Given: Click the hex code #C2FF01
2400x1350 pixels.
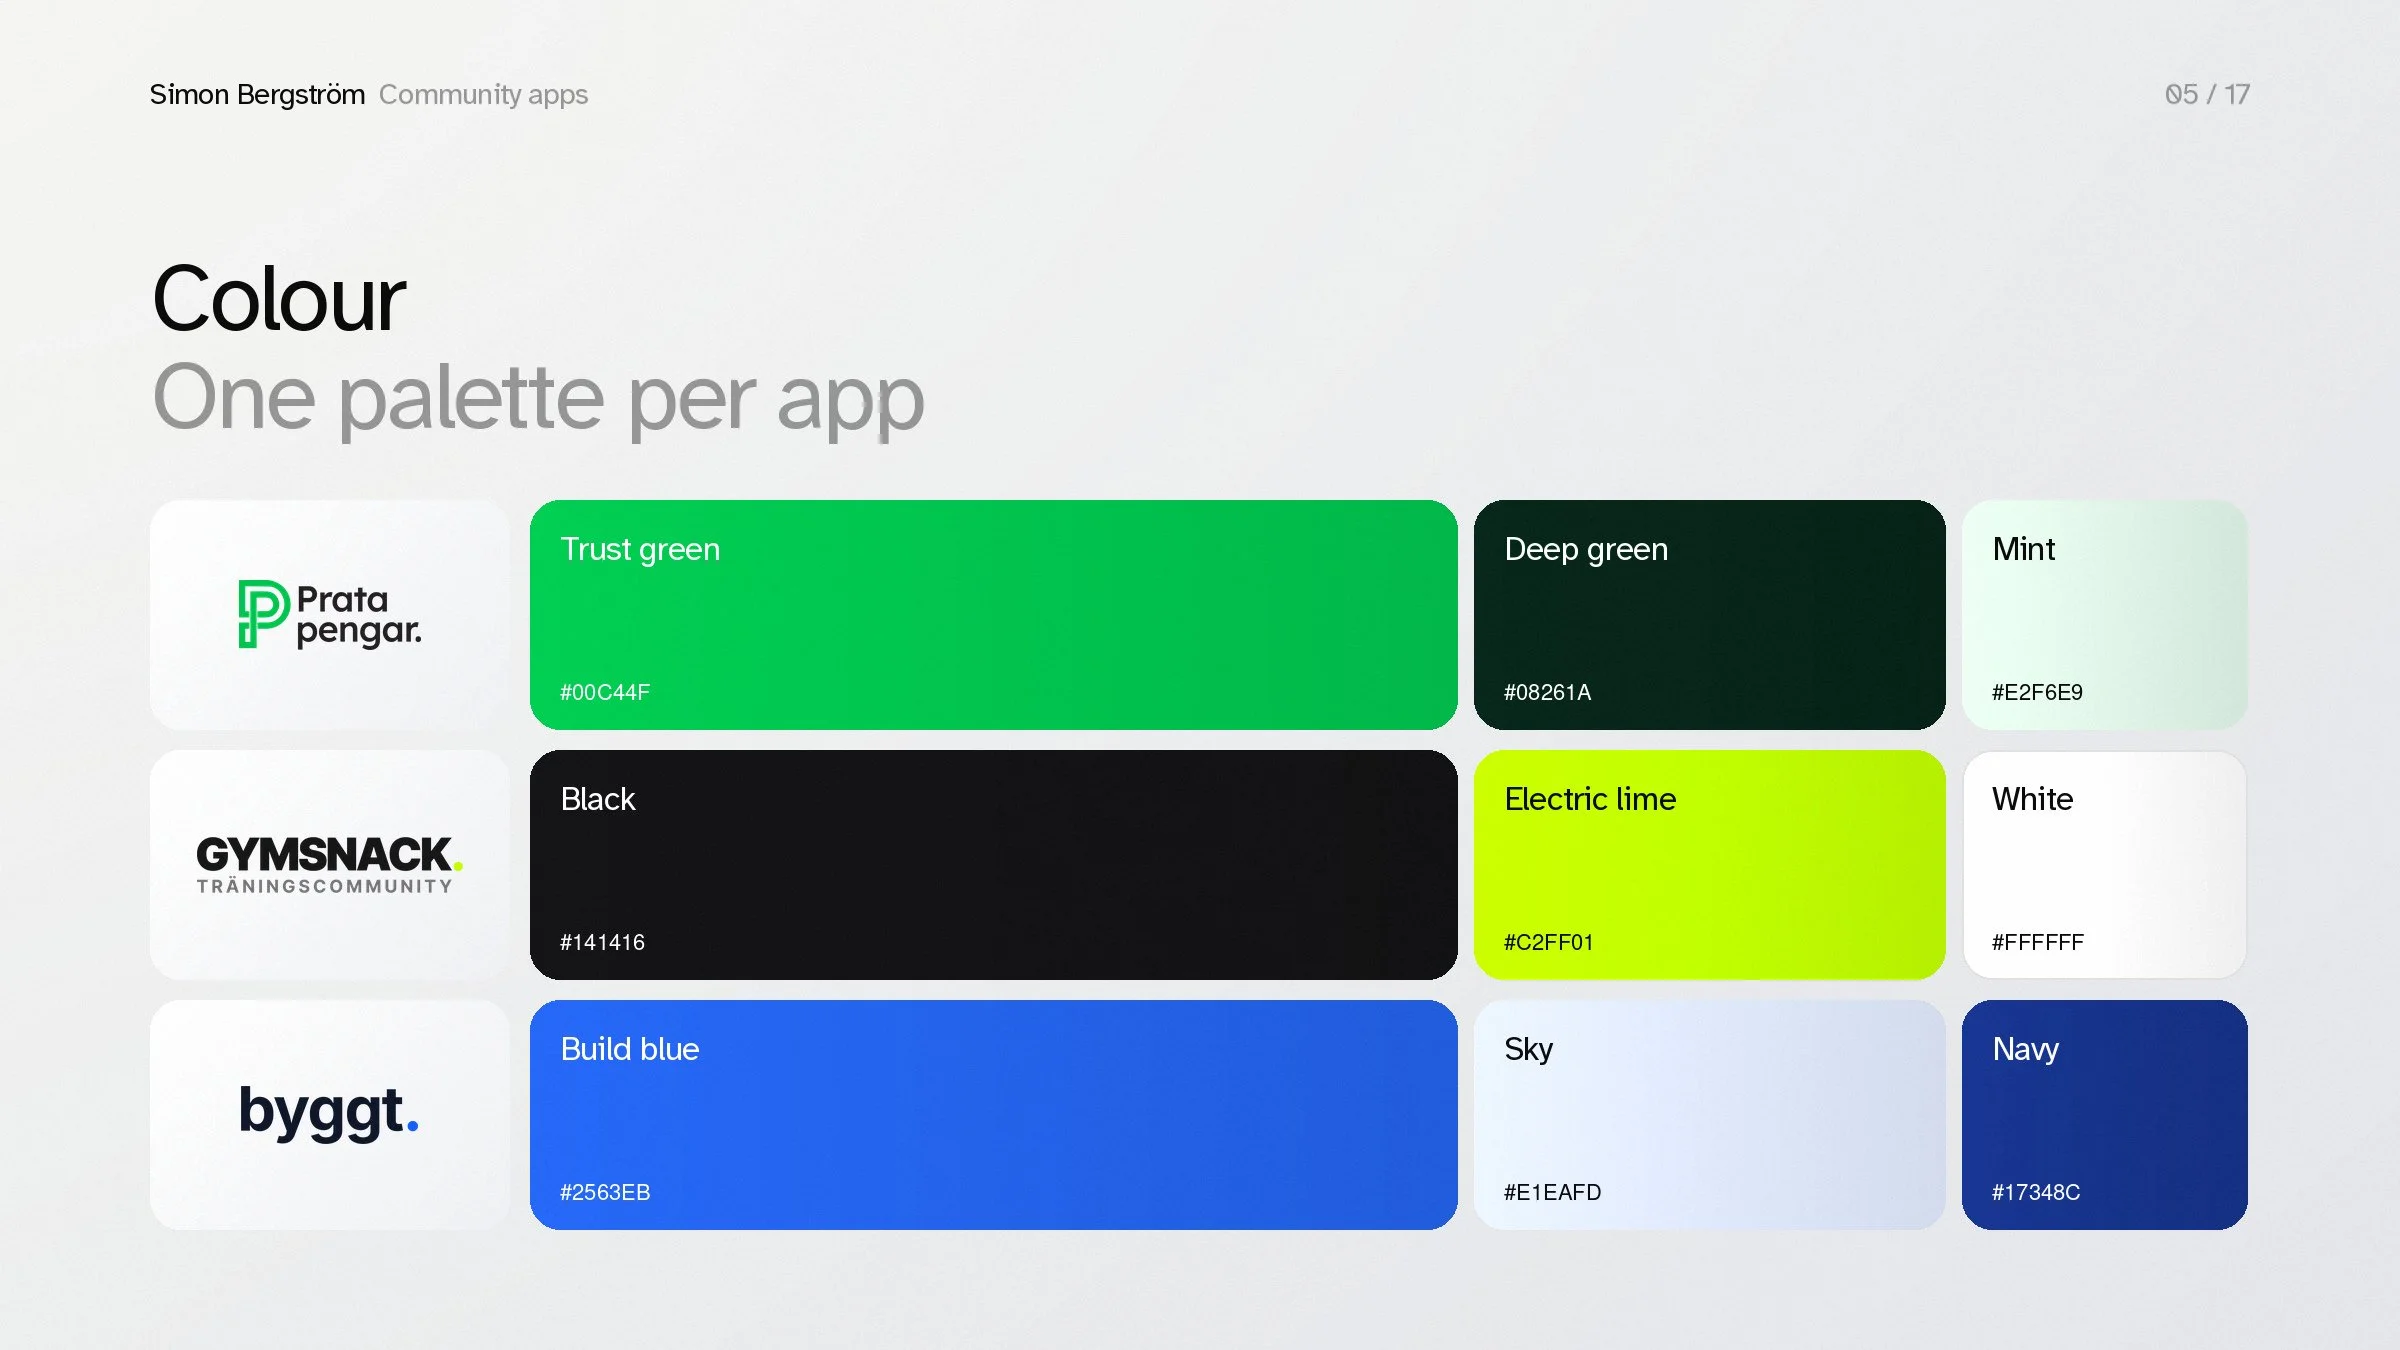Looking at the screenshot, I should pyautogui.click(x=1548, y=942).
